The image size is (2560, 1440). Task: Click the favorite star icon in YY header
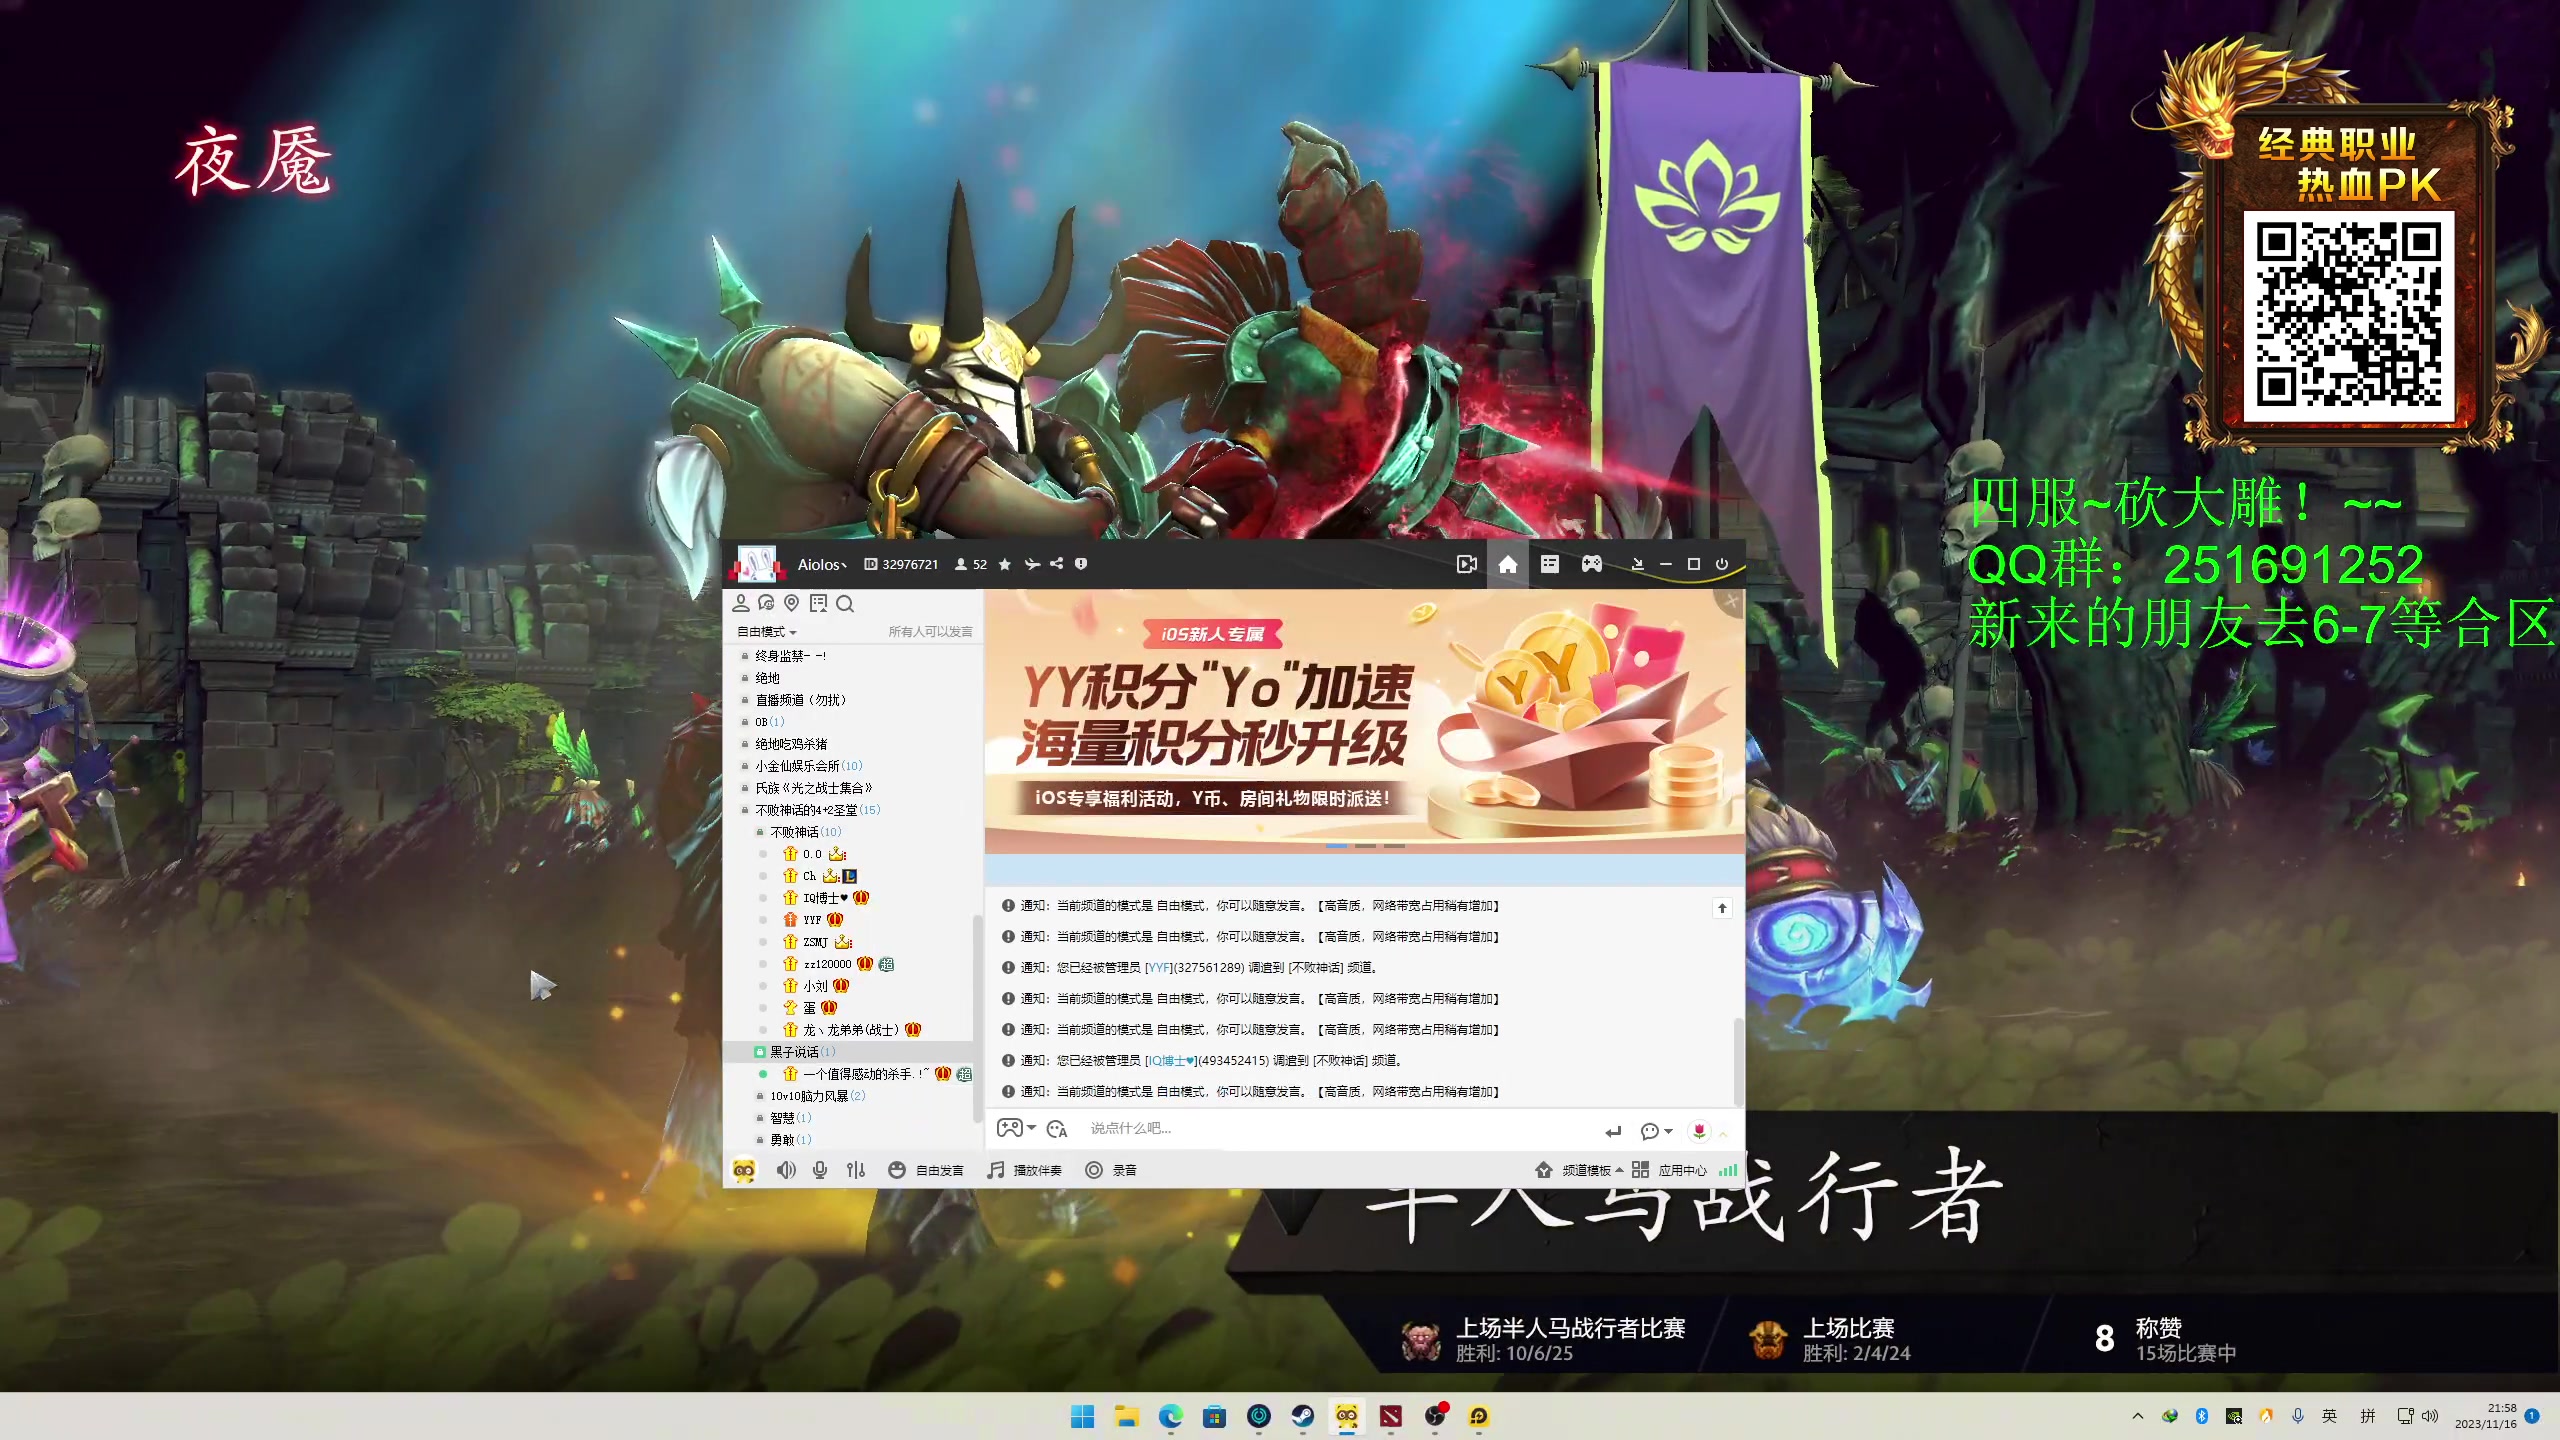(1005, 564)
